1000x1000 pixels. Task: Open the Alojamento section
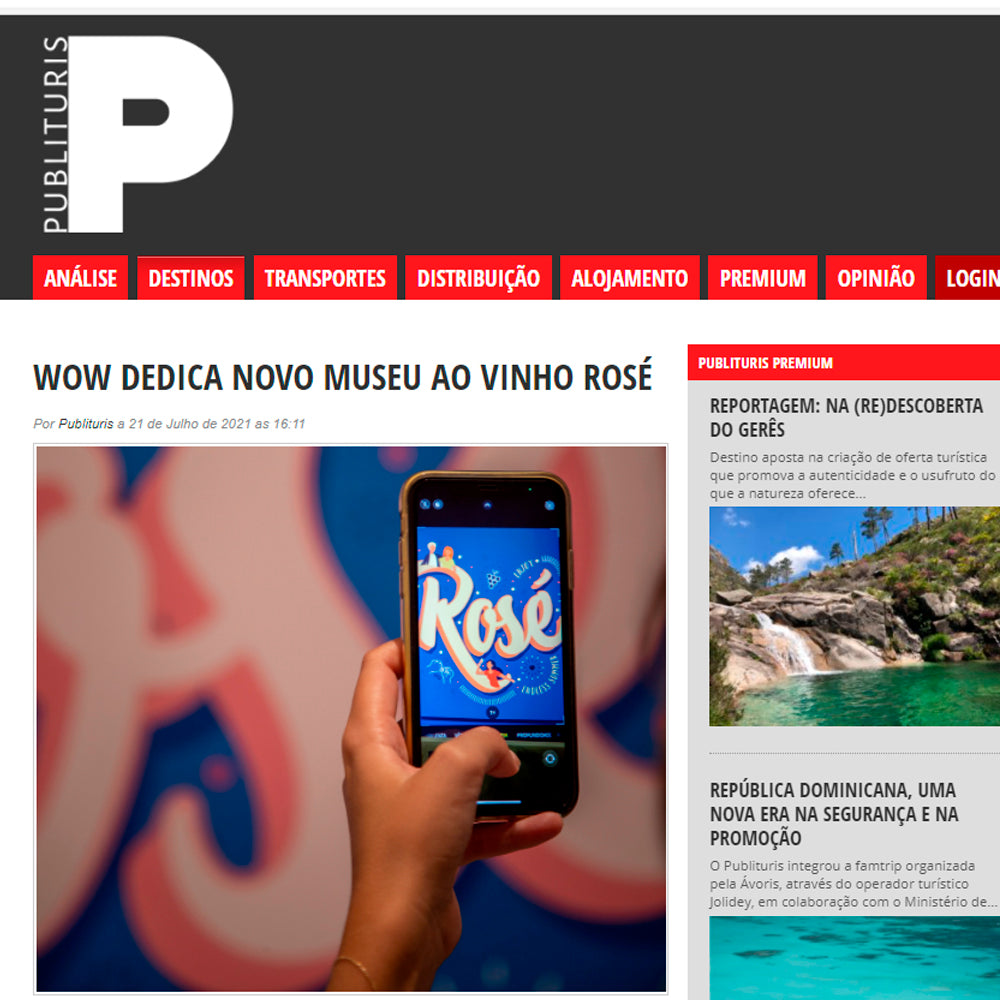coord(629,278)
